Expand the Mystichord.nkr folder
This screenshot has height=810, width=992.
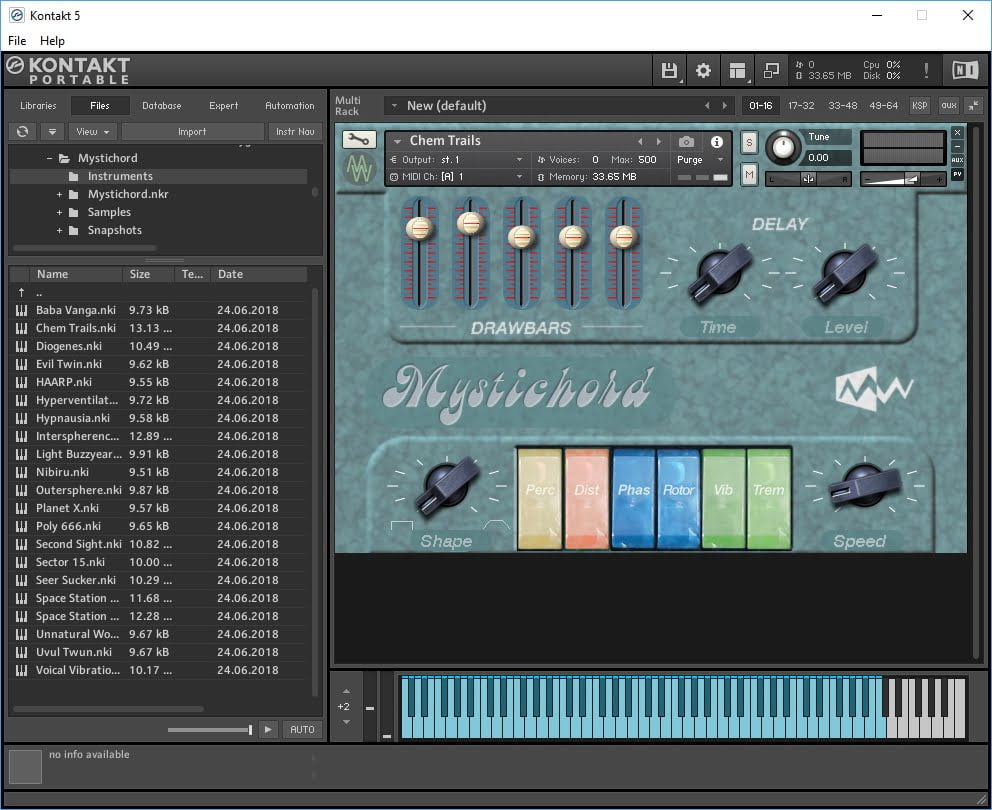click(59, 194)
